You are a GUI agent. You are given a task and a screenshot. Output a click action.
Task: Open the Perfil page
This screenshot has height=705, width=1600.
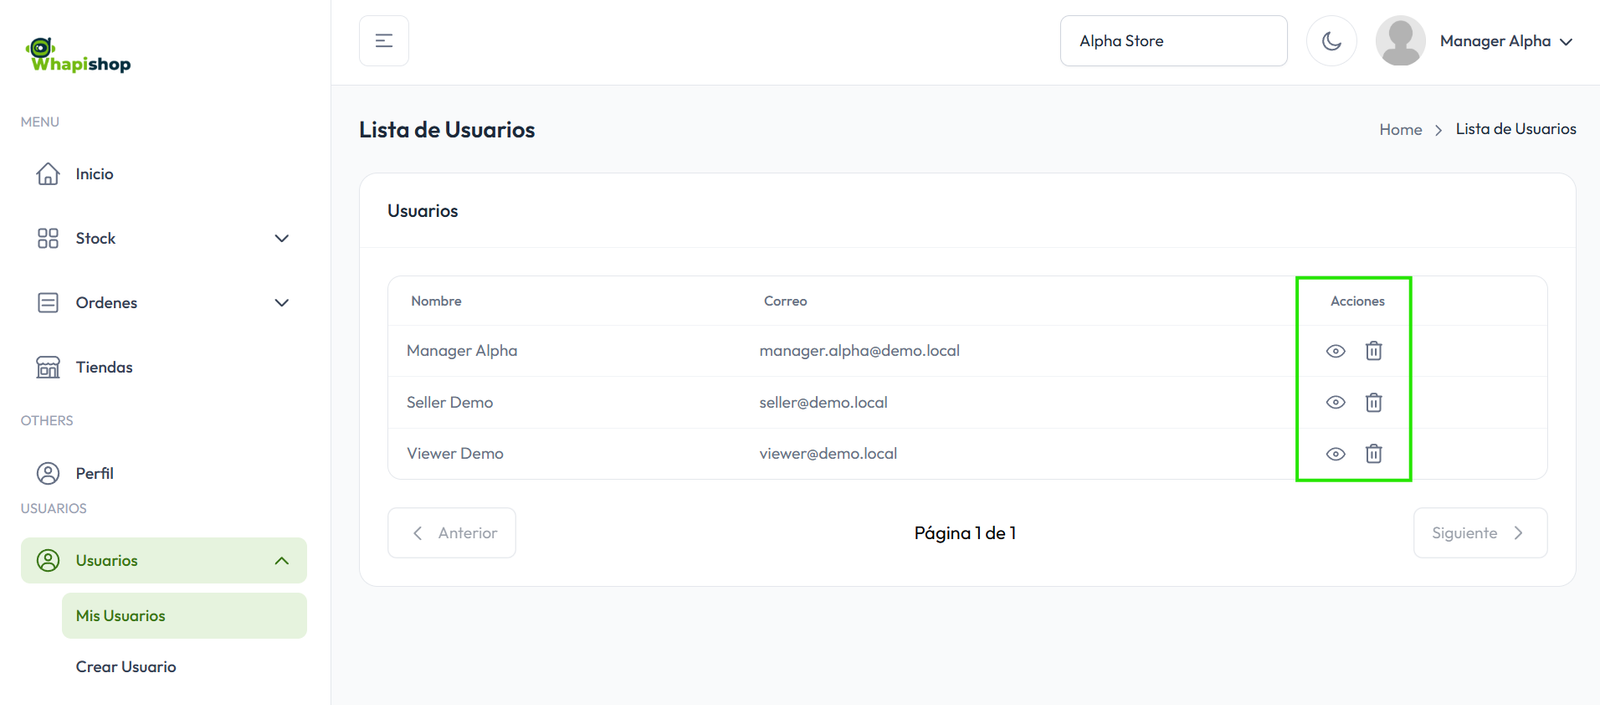[94, 473]
